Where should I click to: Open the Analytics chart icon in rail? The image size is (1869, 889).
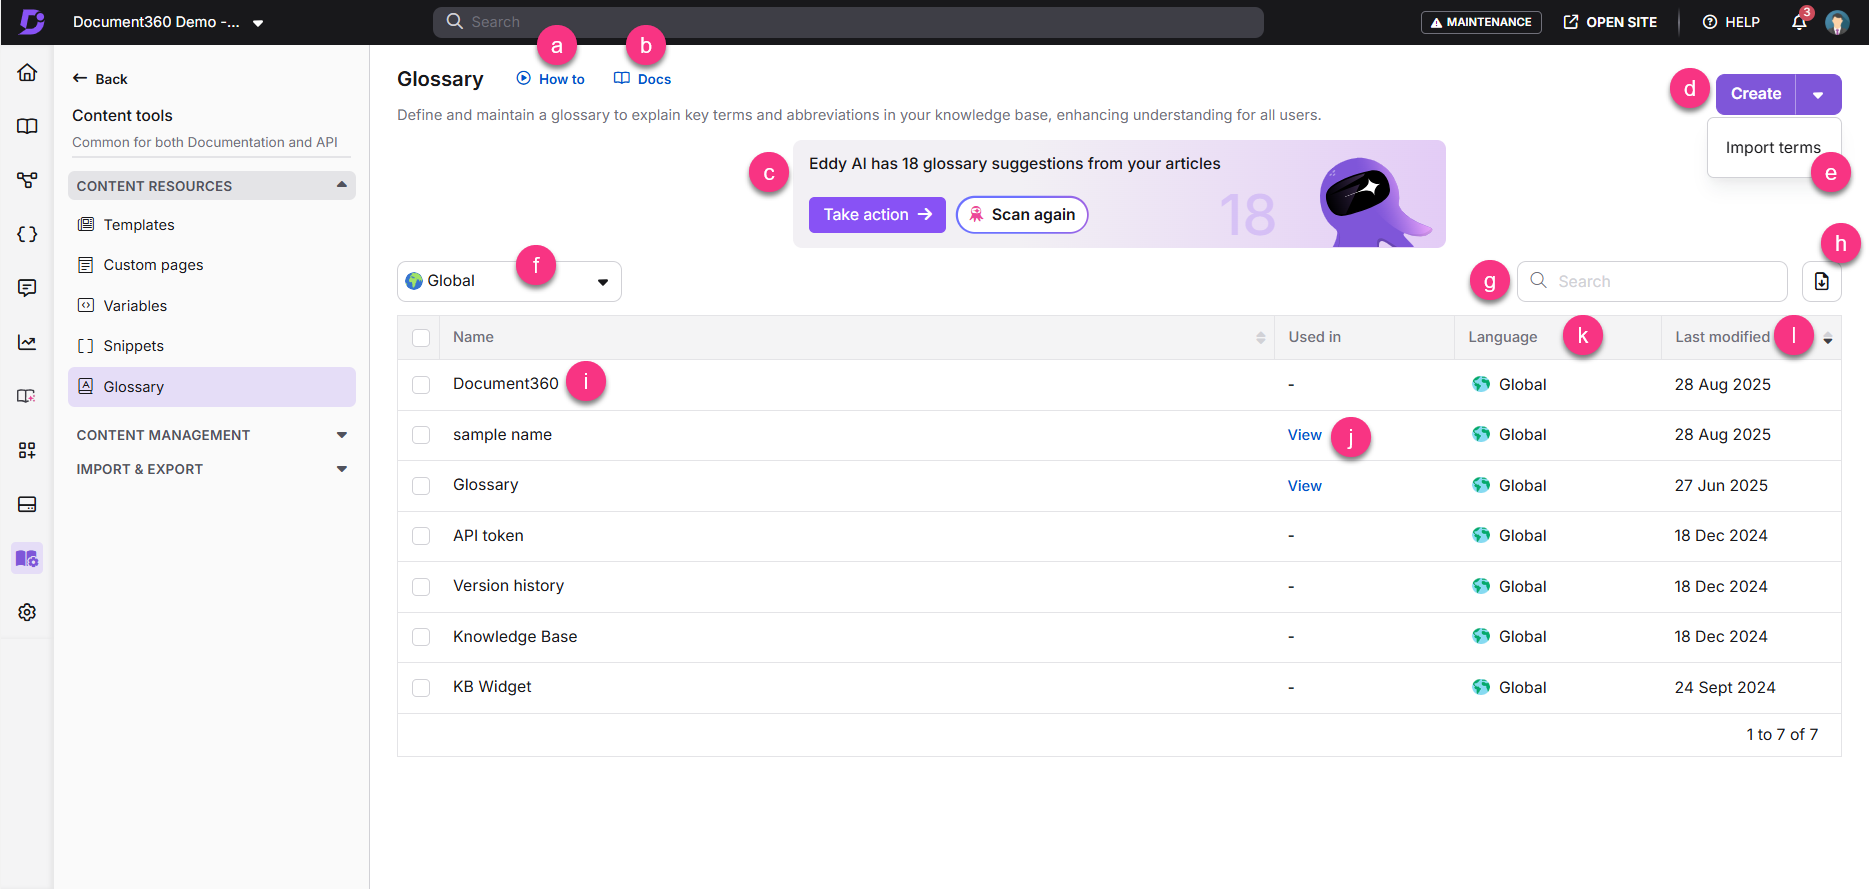[x=27, y=342]
